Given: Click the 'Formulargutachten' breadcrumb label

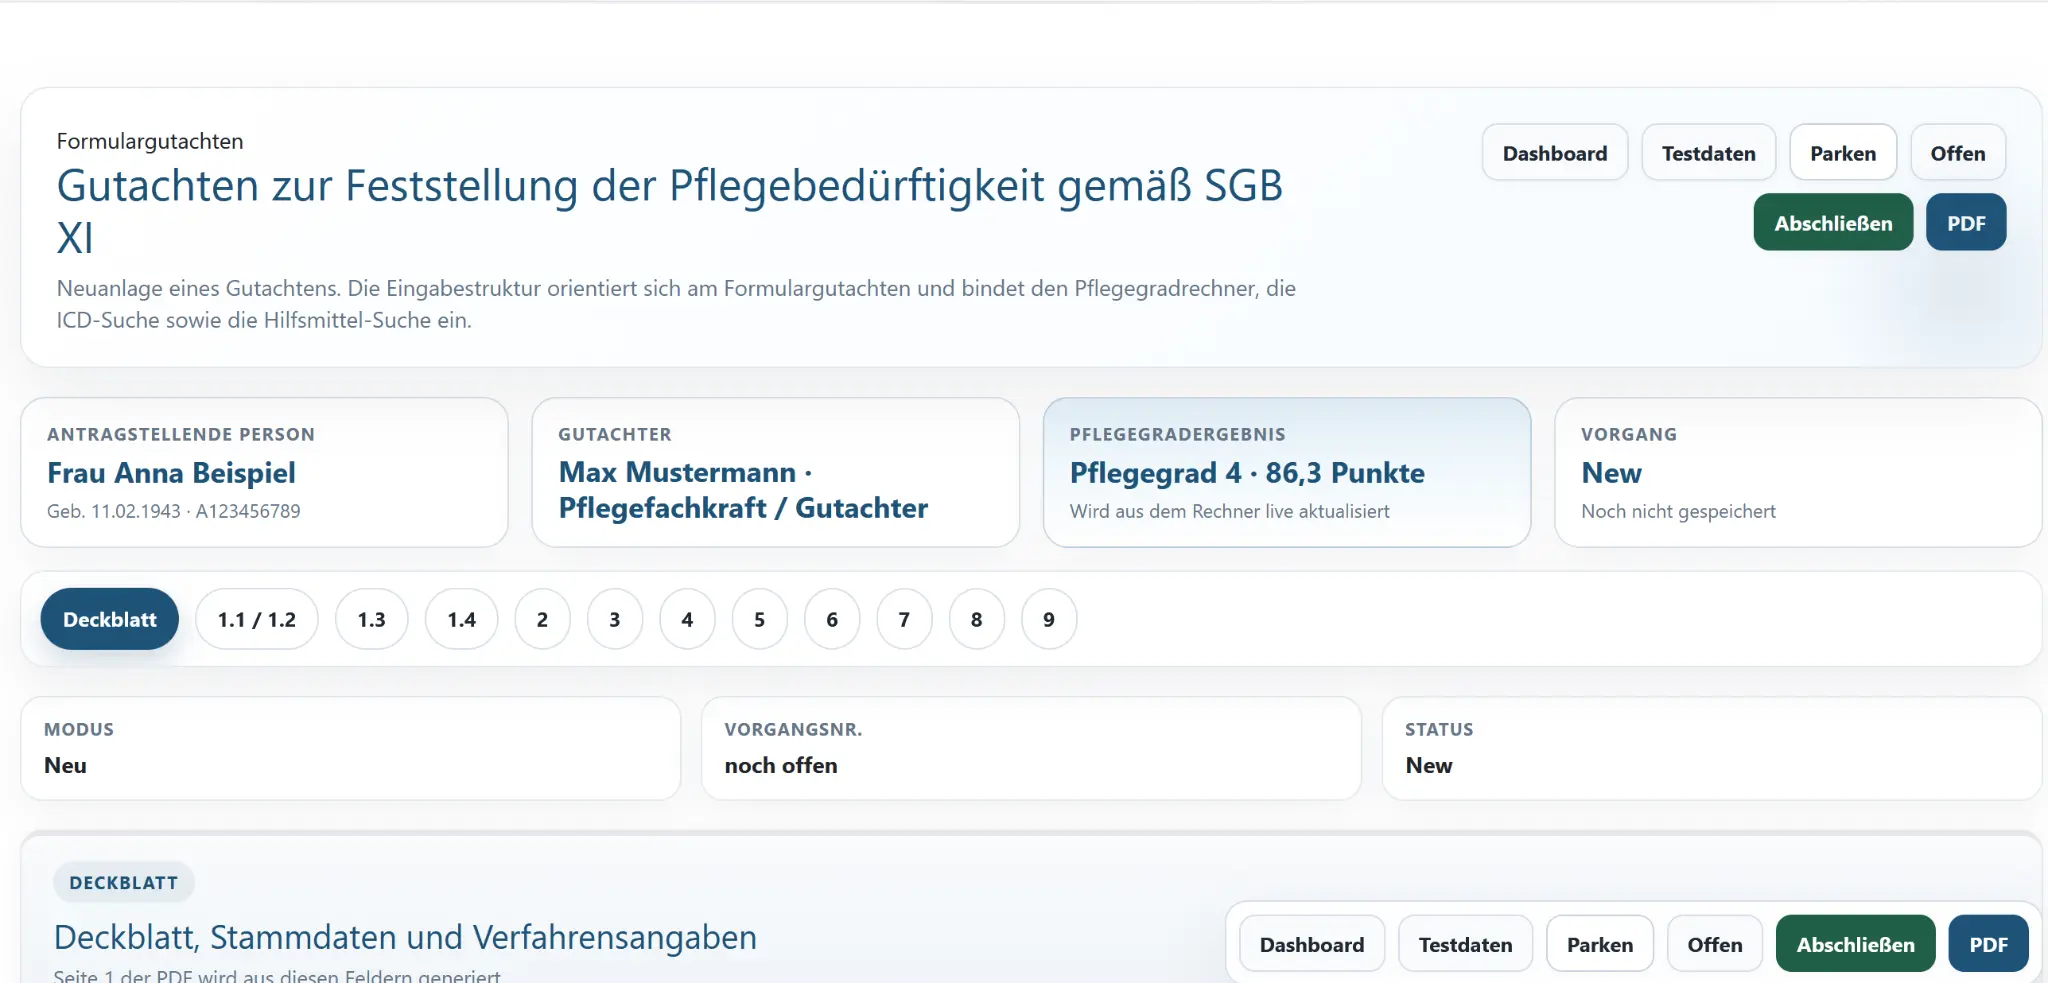Looking at the screenshot, I should tap(150, 141).
